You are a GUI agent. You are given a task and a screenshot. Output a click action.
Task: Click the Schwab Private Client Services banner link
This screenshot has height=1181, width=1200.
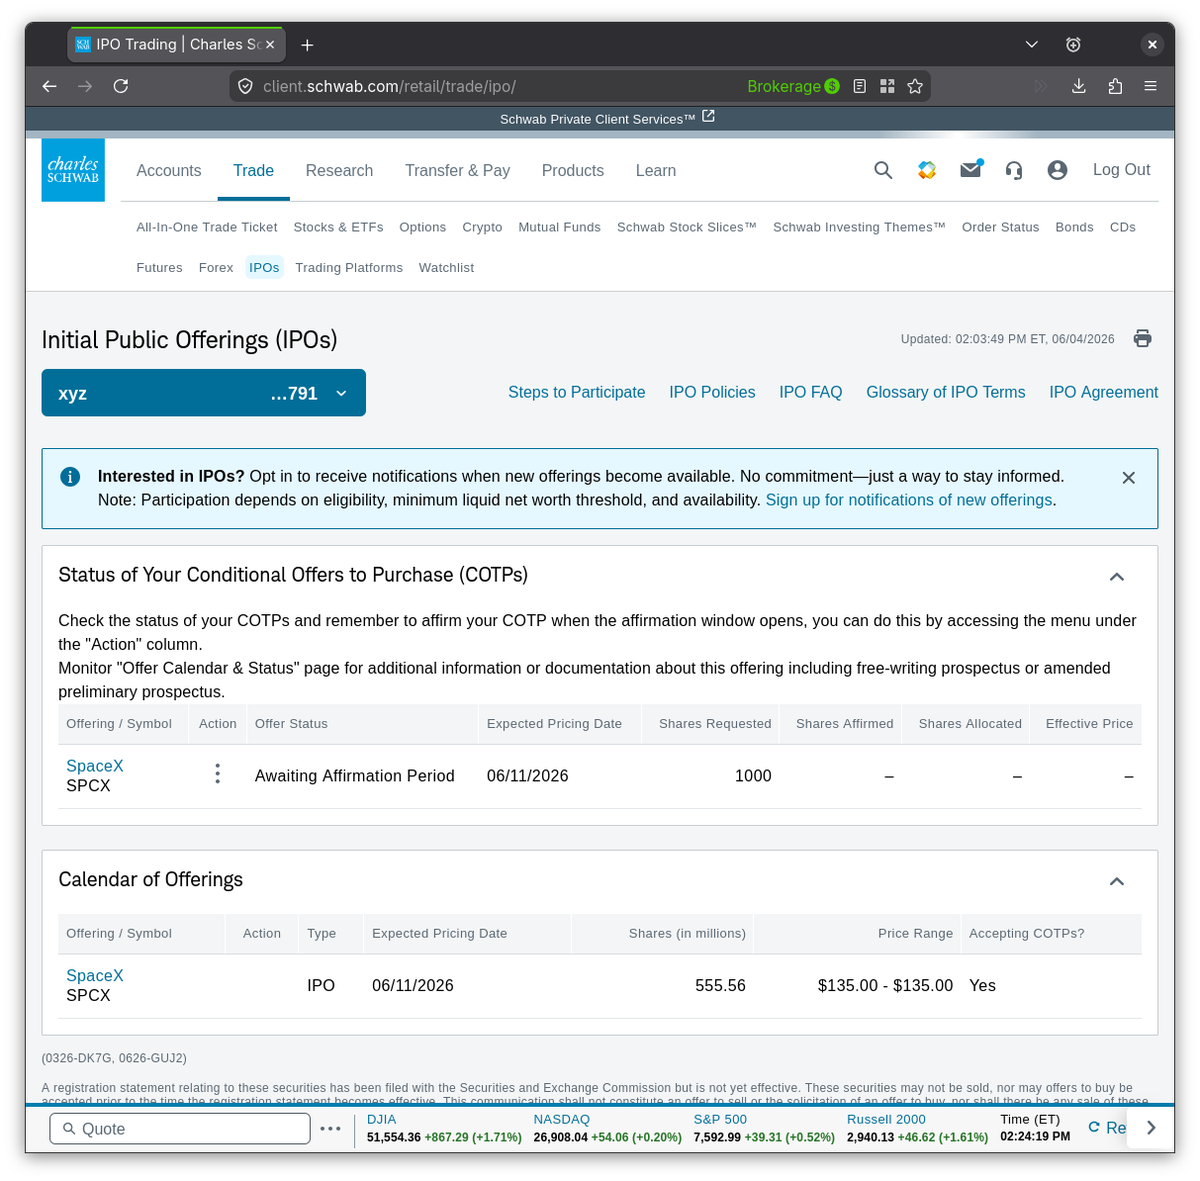[x=598, y=119]
